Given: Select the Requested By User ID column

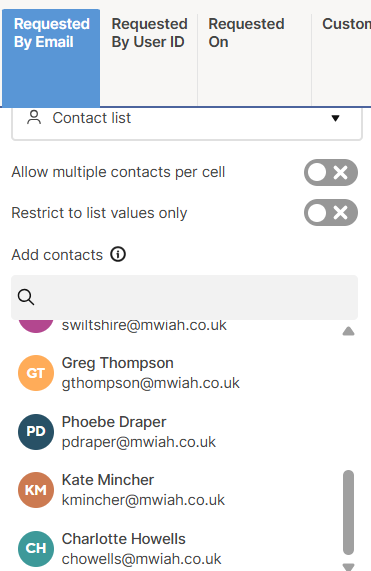Looking at the screenshot, I should pos(149,58).
